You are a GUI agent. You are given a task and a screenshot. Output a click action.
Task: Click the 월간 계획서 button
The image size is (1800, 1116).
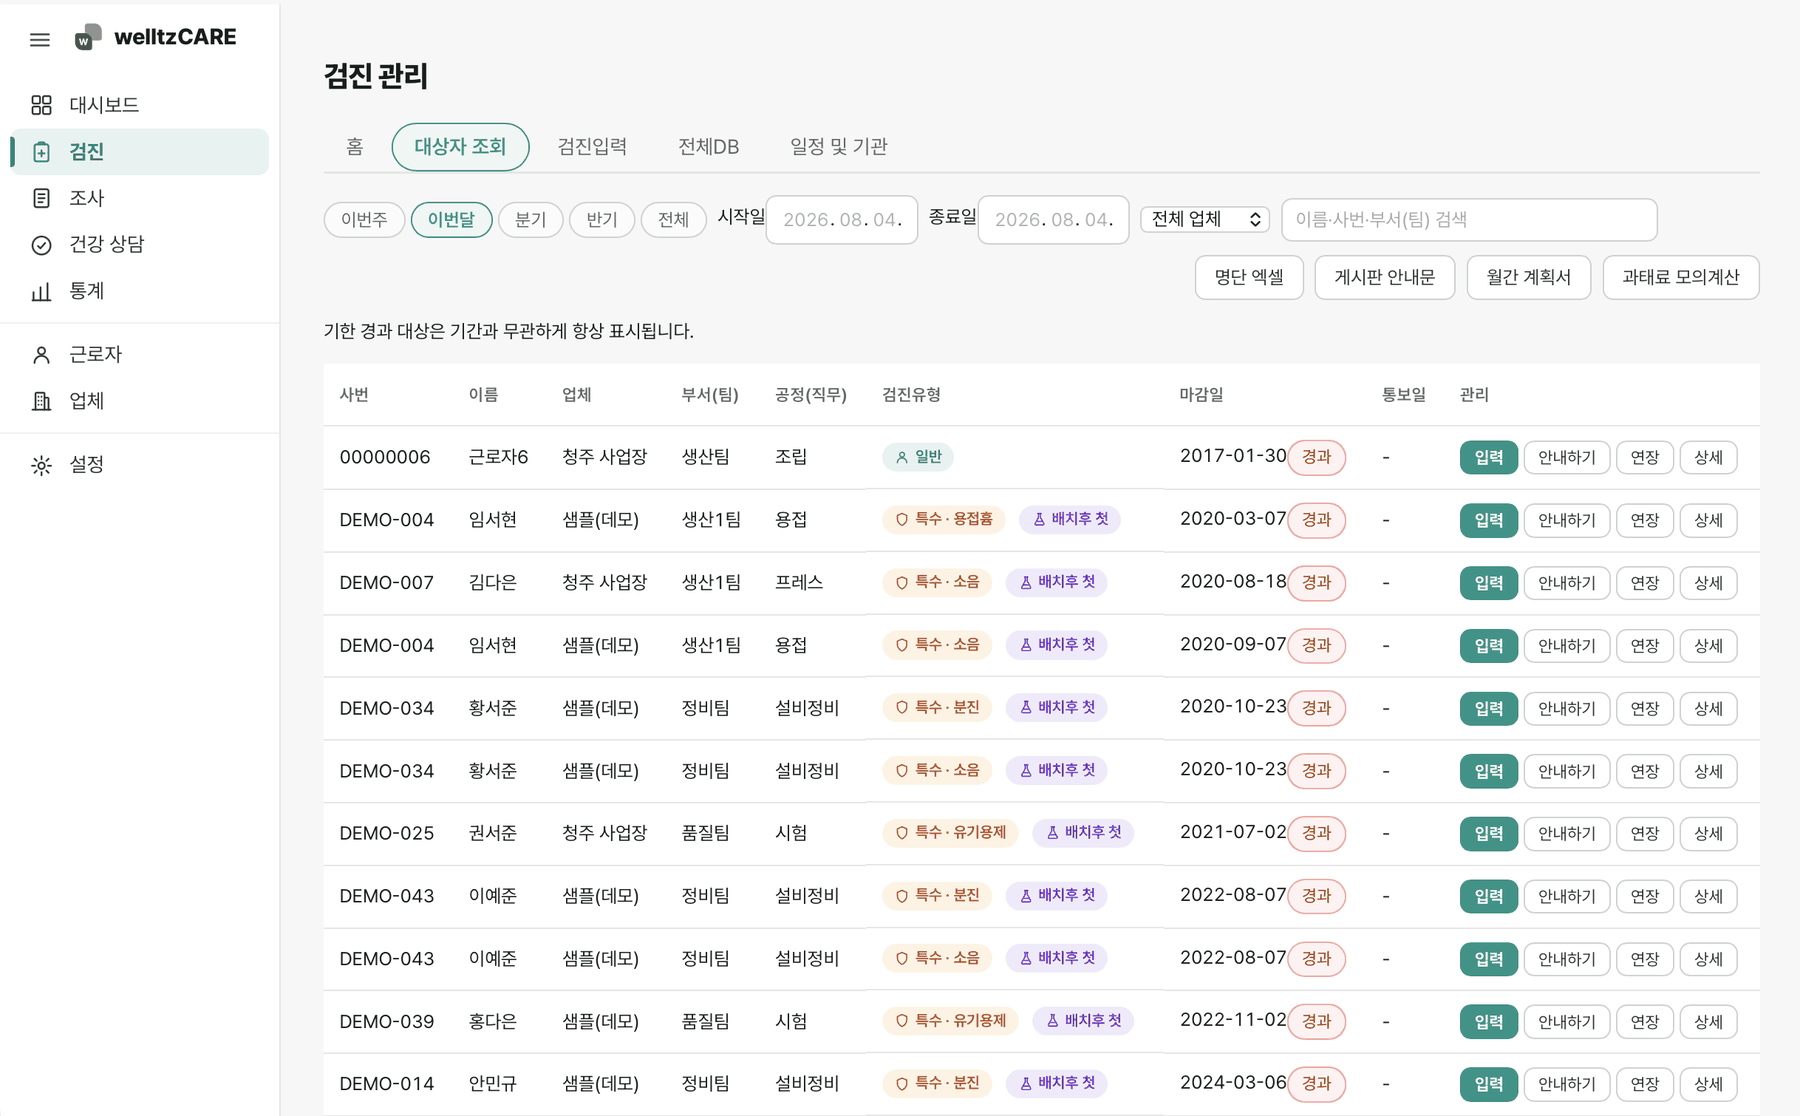[1528, 277]
